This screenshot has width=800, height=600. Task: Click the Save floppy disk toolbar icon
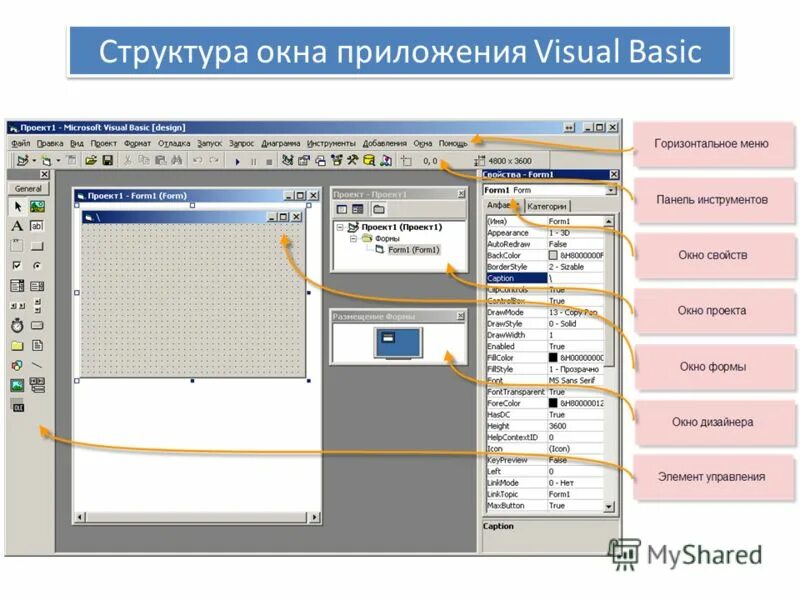[x=108, y=161]
